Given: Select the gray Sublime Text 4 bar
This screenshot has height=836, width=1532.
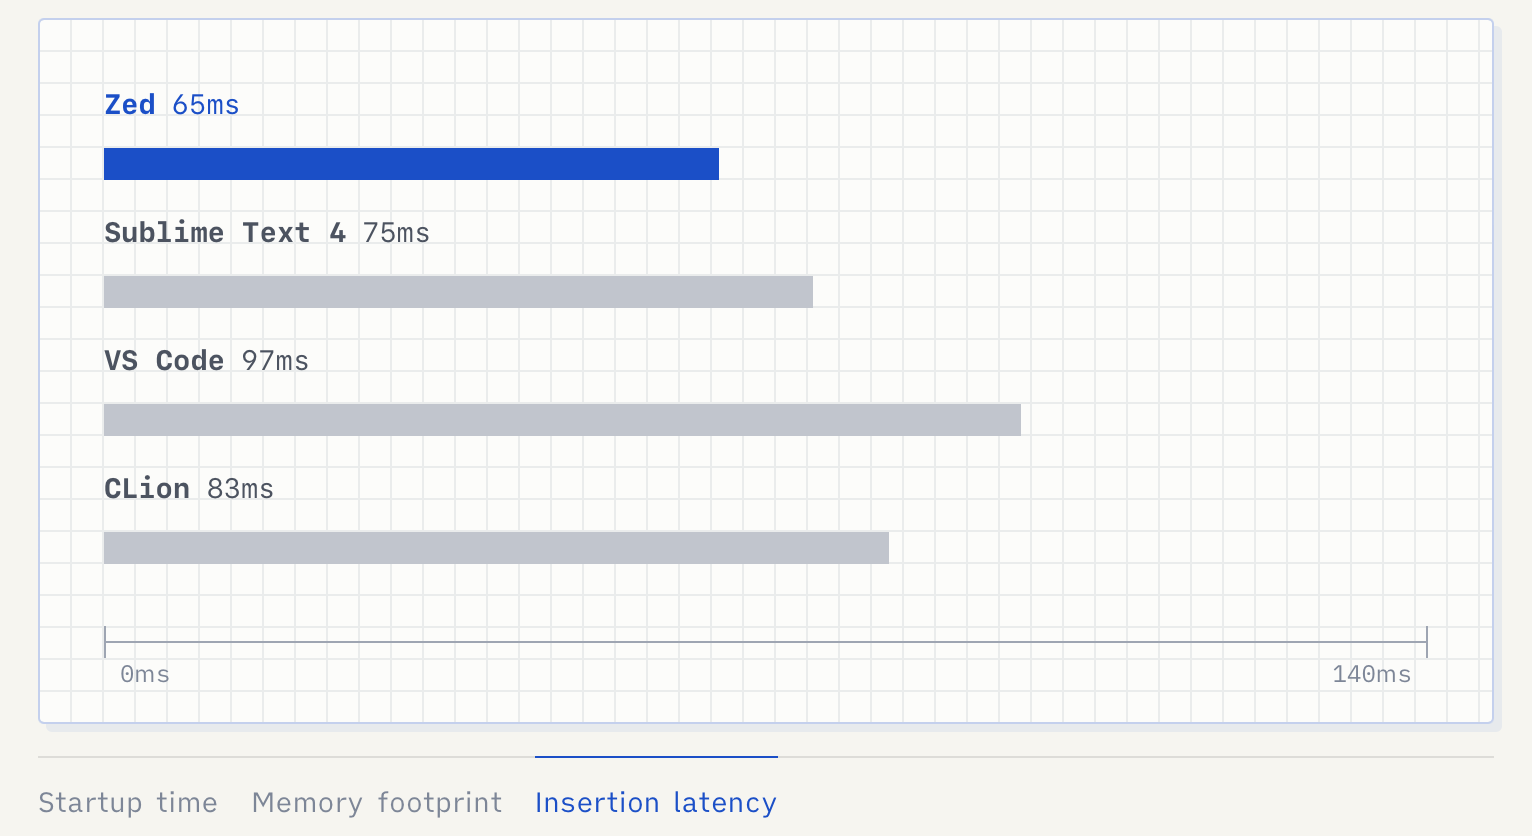Looking at the screenshot, I should click(x=458, y=292).
